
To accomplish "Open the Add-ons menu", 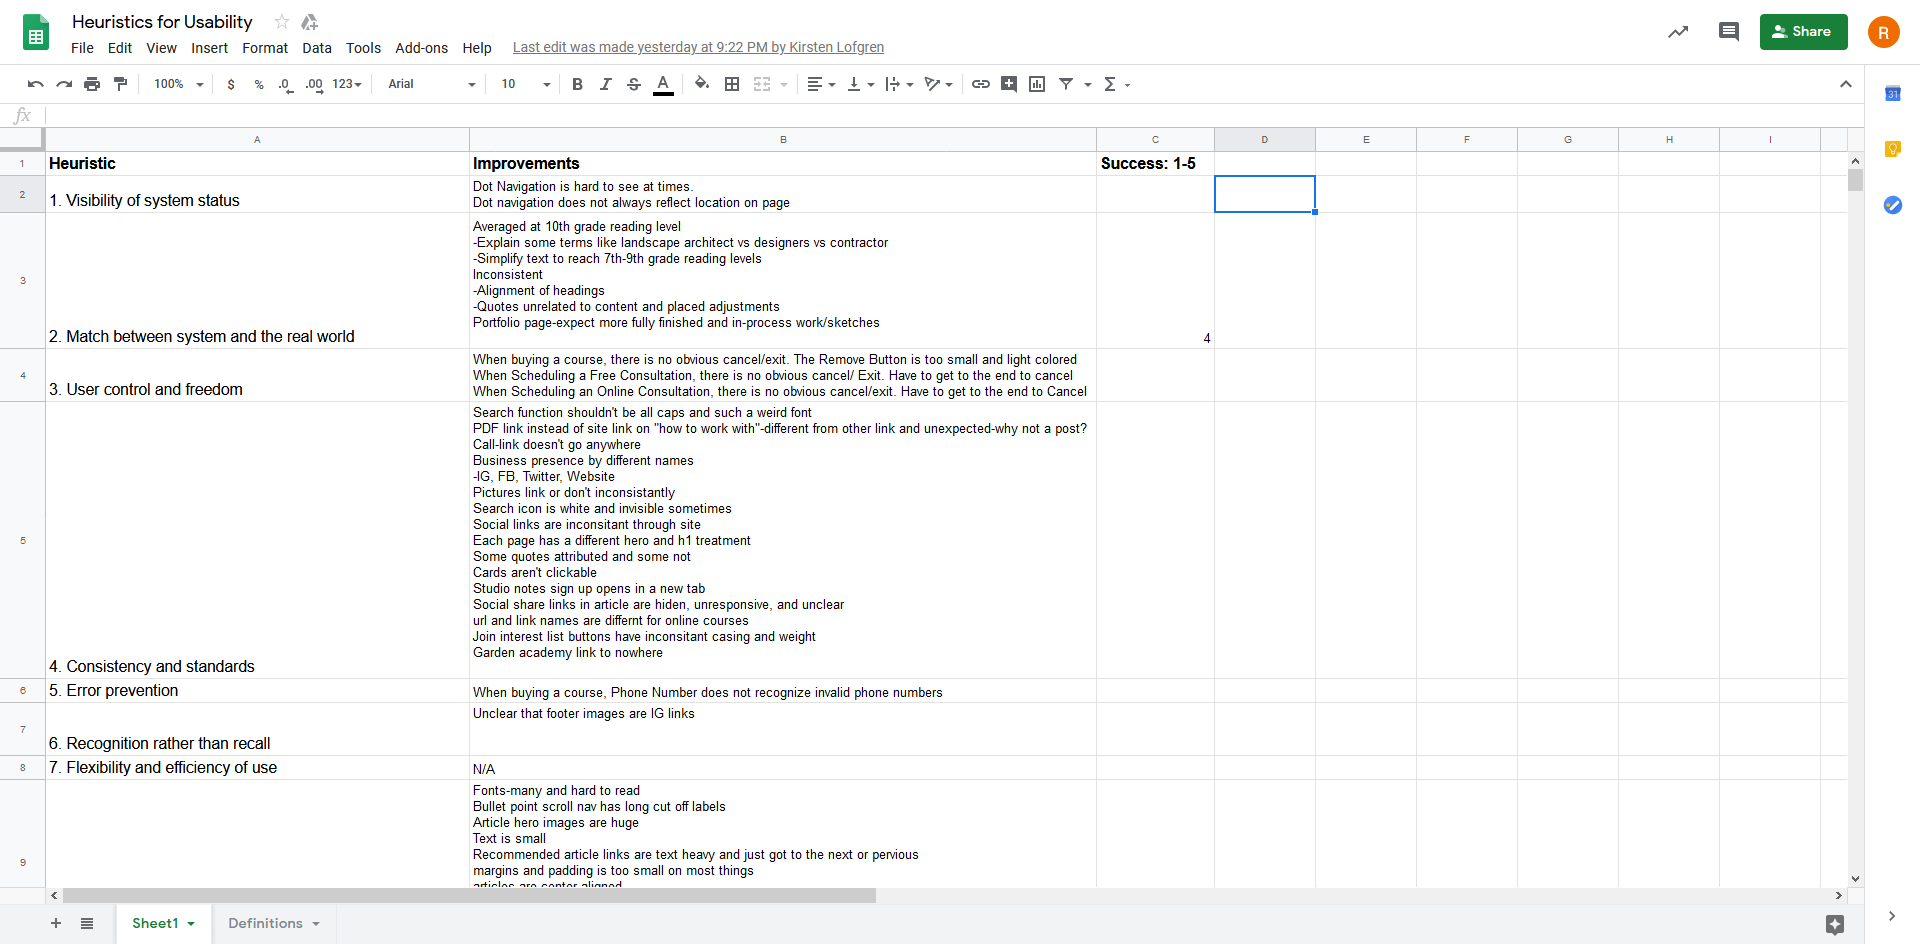I will click(x=421, y=48).
